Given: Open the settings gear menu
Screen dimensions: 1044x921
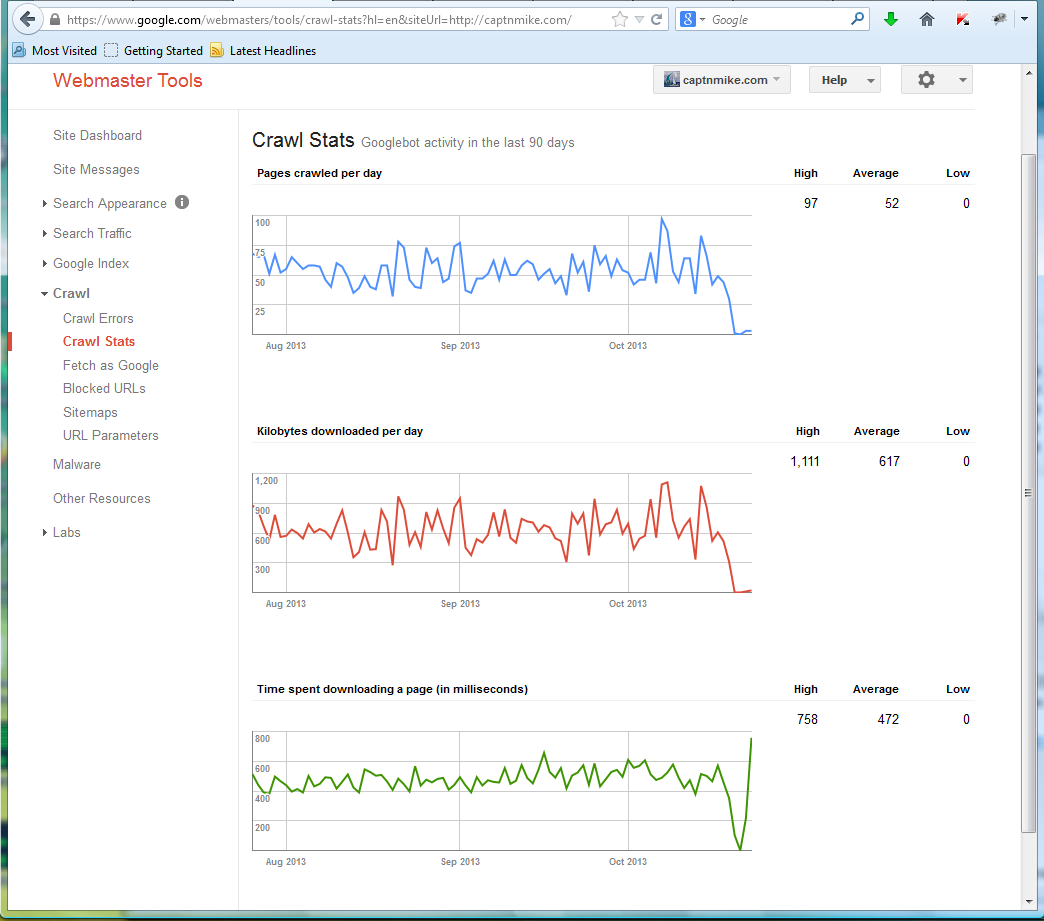Looking at the screenshot, I should coord(936,80).
